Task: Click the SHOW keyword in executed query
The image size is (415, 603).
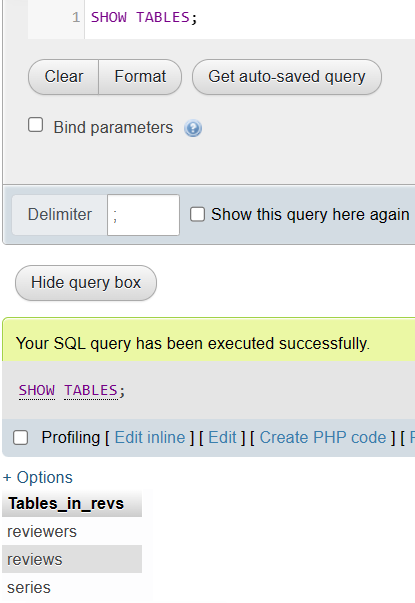Action: [x=37, y=390]
